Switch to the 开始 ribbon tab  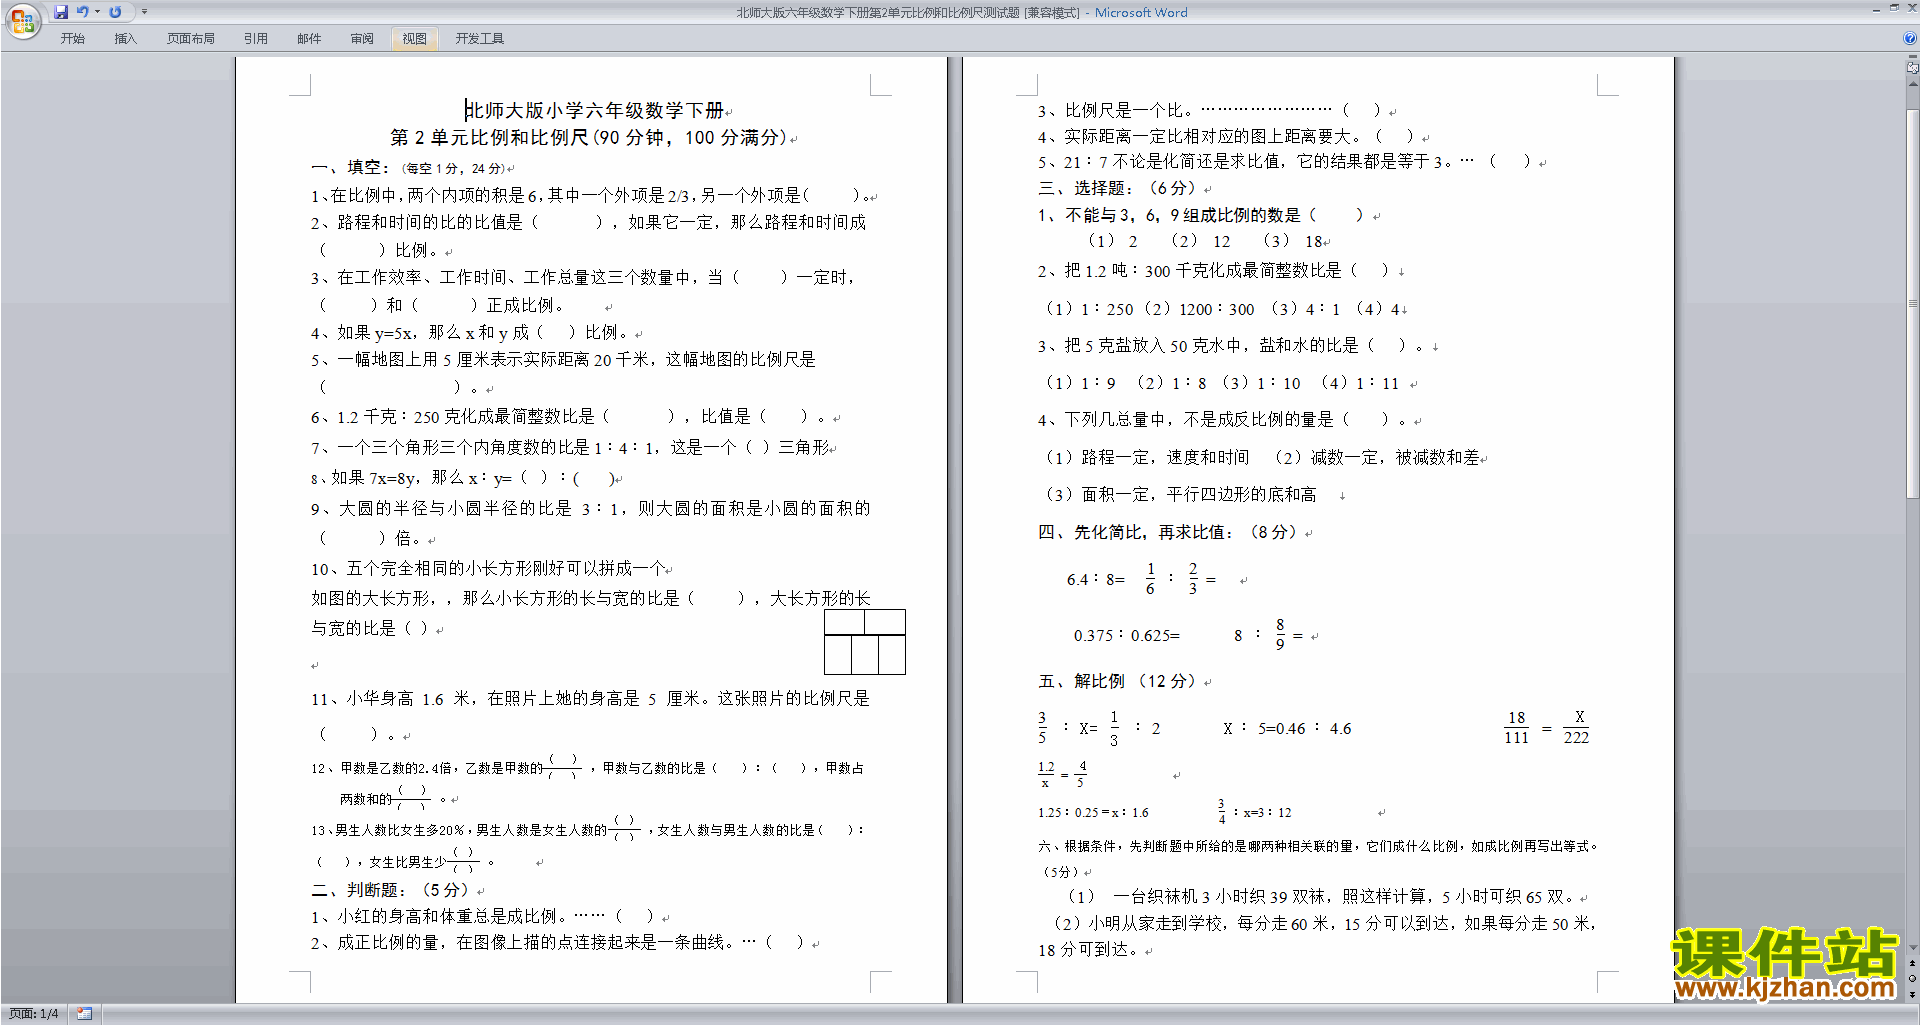tap(72, 39)
